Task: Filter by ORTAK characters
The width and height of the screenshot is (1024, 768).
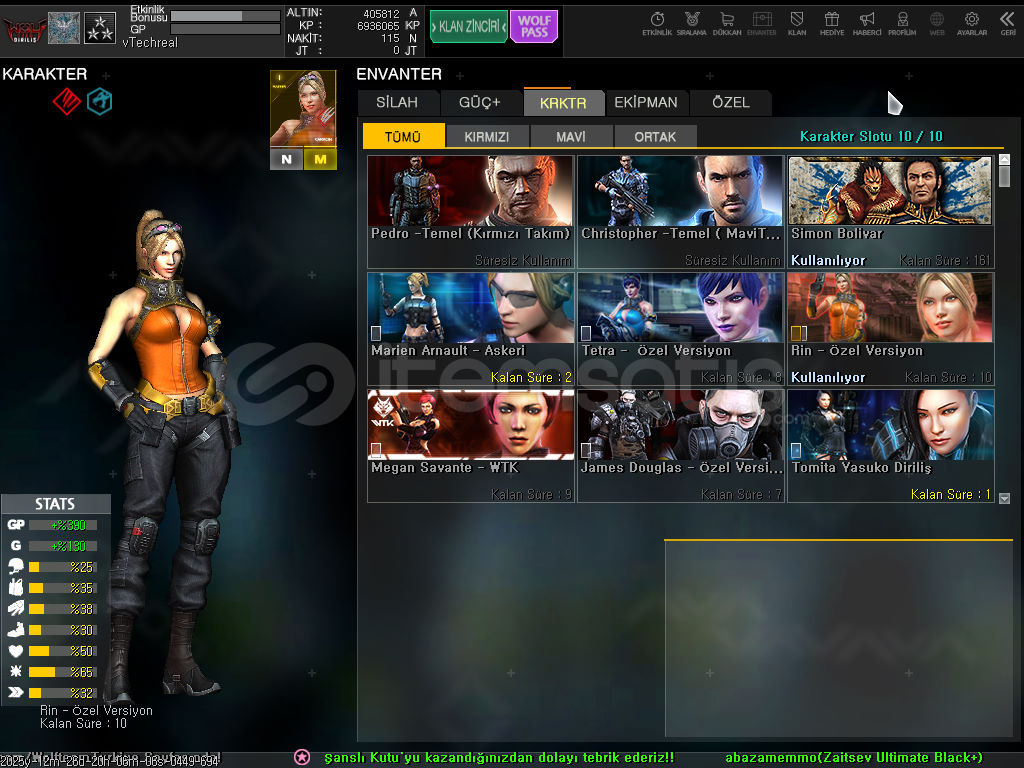Action: (655, 136)
